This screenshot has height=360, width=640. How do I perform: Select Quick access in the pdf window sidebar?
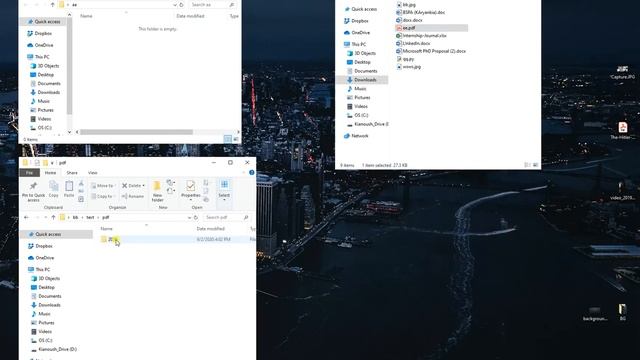[x=56, y=234]
